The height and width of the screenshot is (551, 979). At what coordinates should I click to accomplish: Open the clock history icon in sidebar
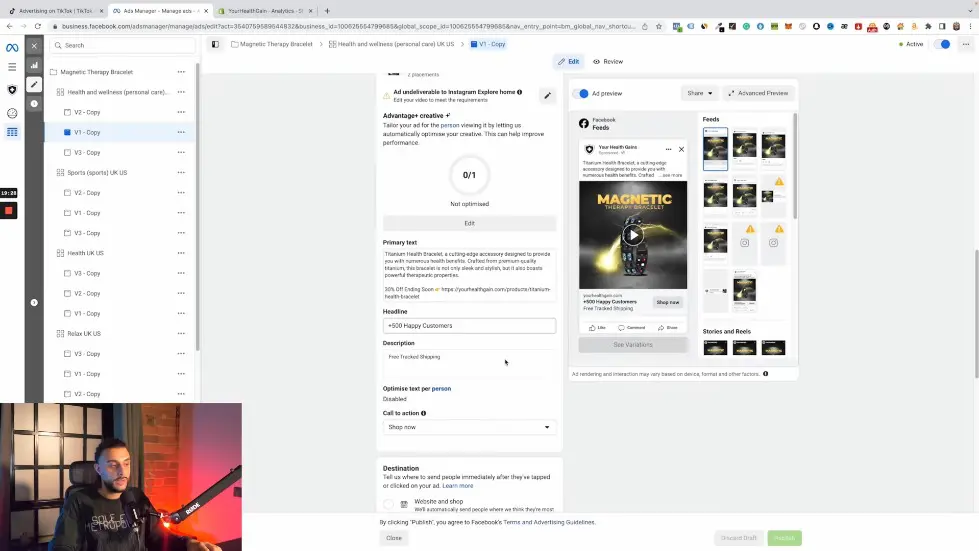[34, 104]
